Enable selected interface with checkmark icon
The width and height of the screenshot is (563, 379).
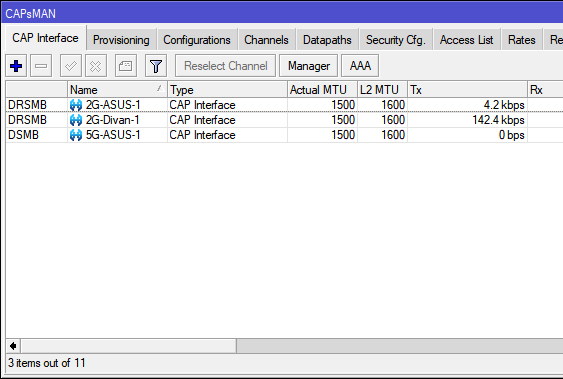pyautogui.click(x=71, y=66)
